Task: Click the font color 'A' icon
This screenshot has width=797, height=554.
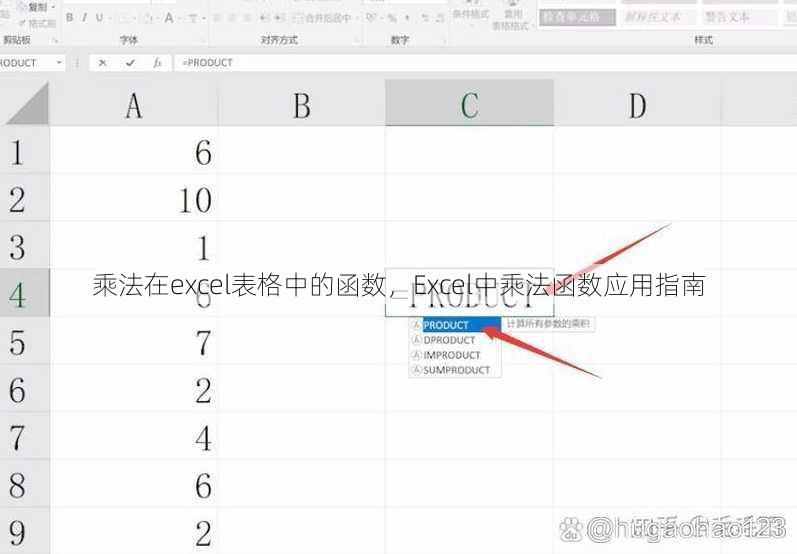Action: (168, 18)
